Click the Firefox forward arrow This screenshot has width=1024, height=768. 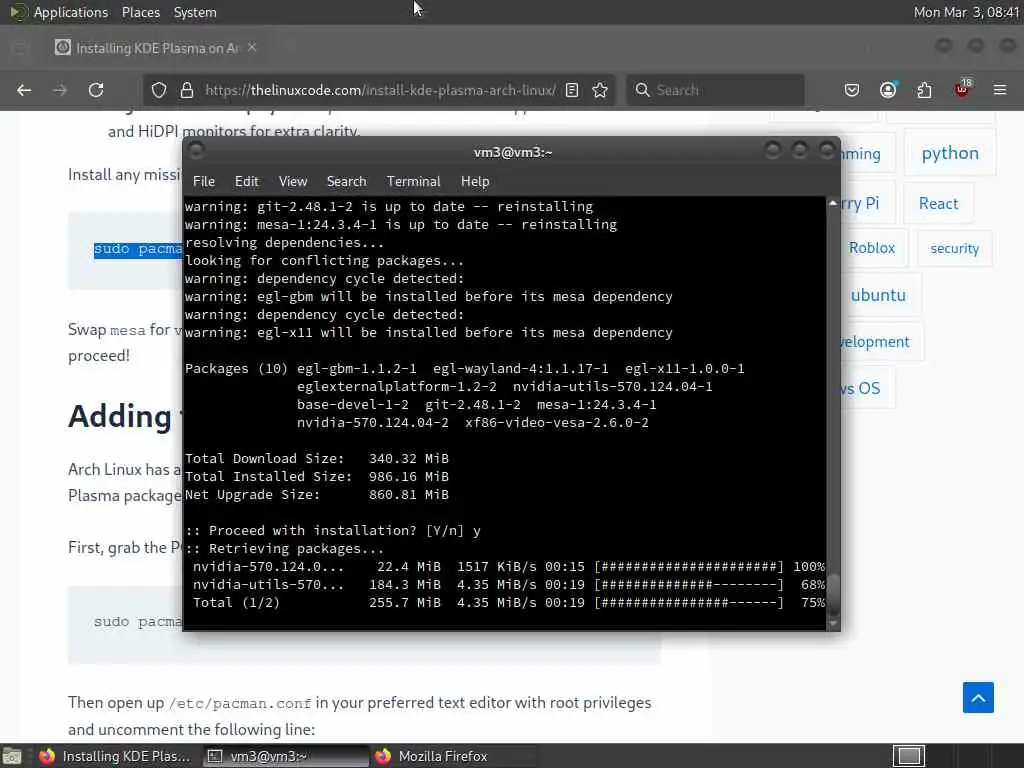pos(60,90)
